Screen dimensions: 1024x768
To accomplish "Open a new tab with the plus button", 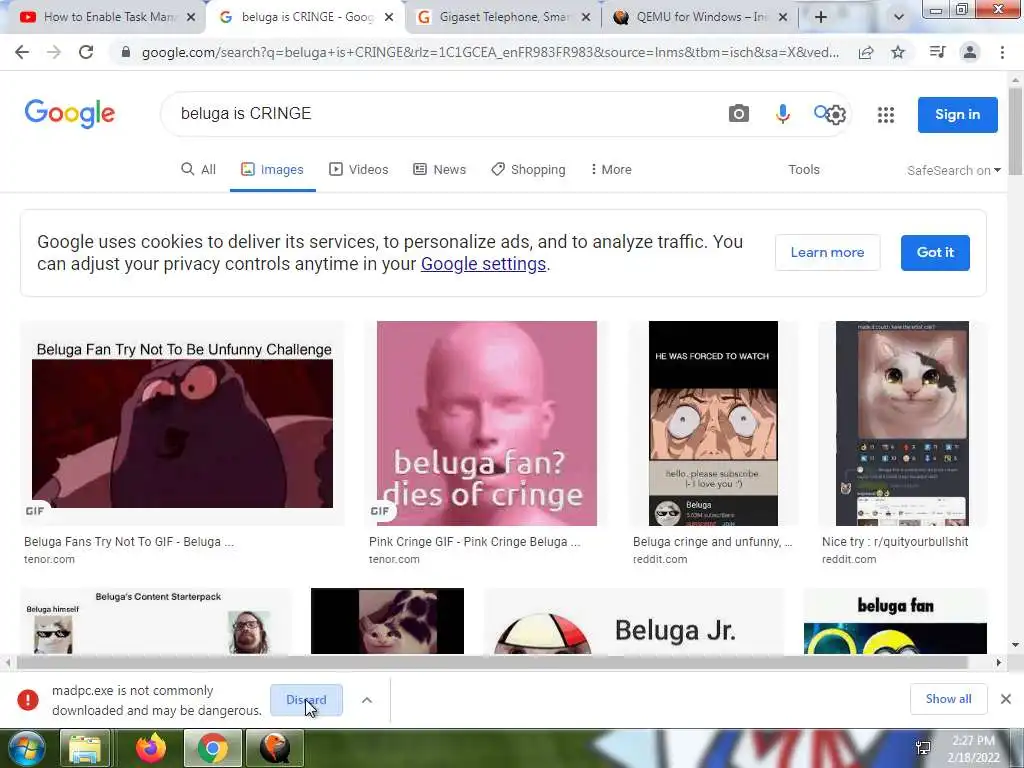I will pos(821,17).
